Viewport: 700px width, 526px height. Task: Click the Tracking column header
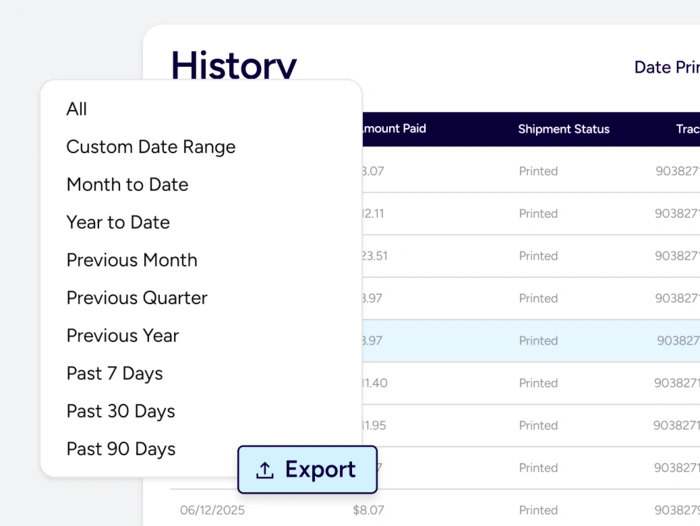tap(686, 129)
